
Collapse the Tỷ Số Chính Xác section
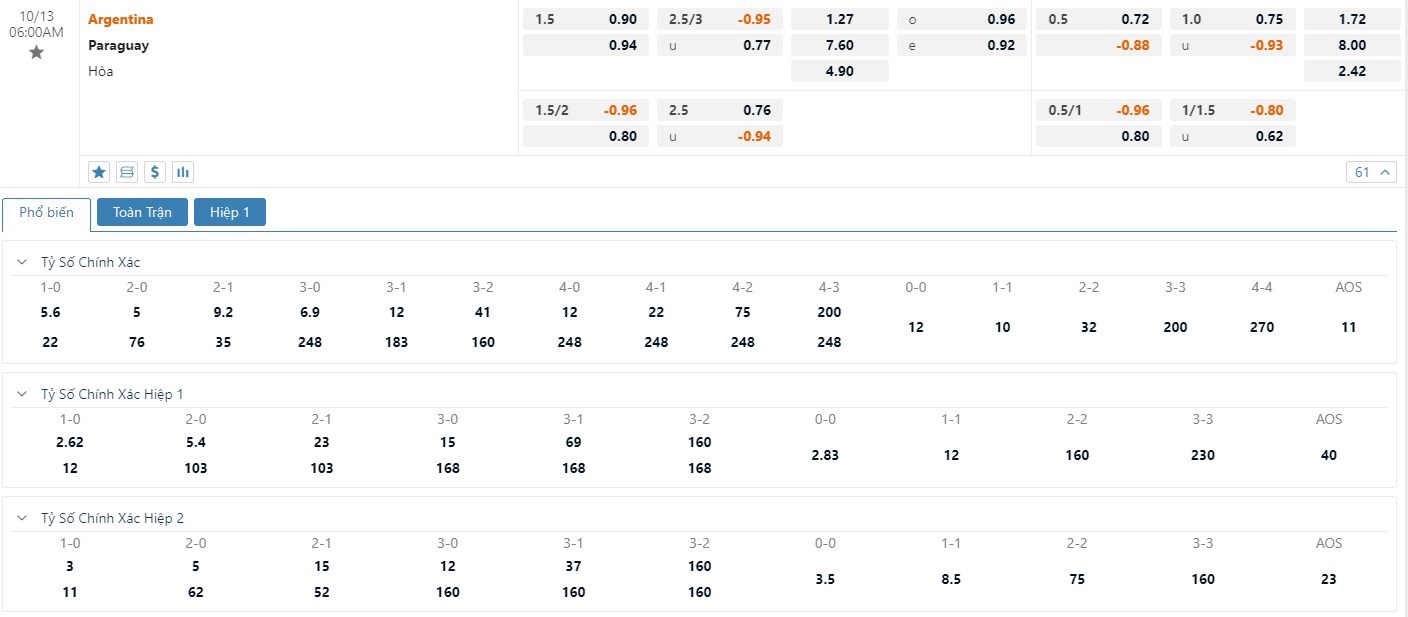22,262
